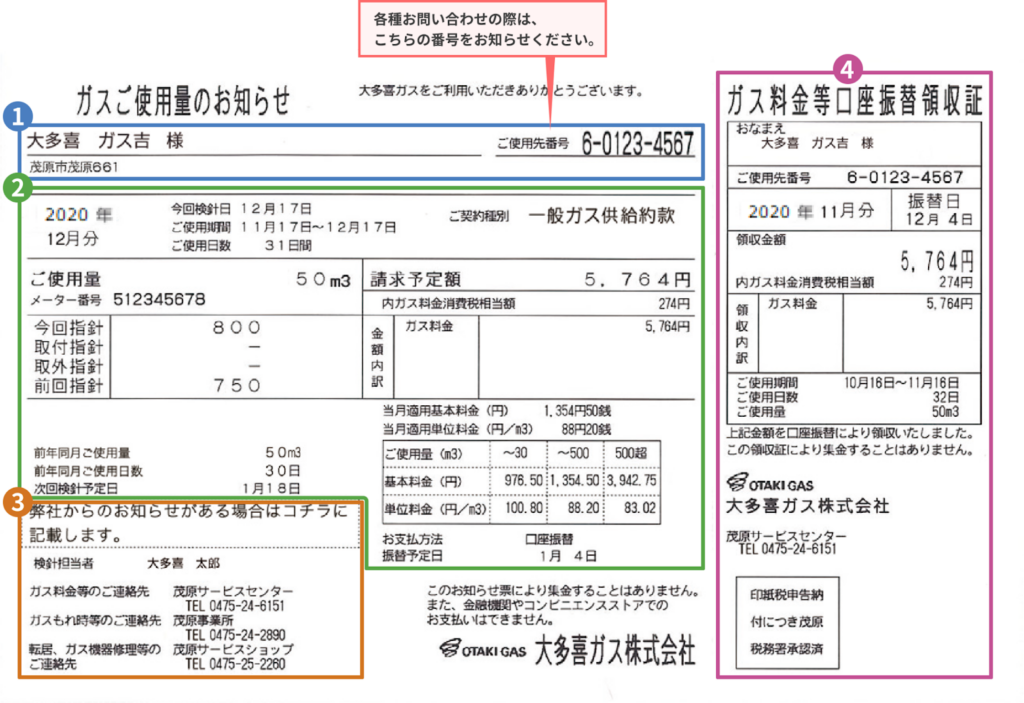The width and height of the screenshot is (1024, 703).
Task: Click the 500超 column header
Action: click(x=630, y=453)
